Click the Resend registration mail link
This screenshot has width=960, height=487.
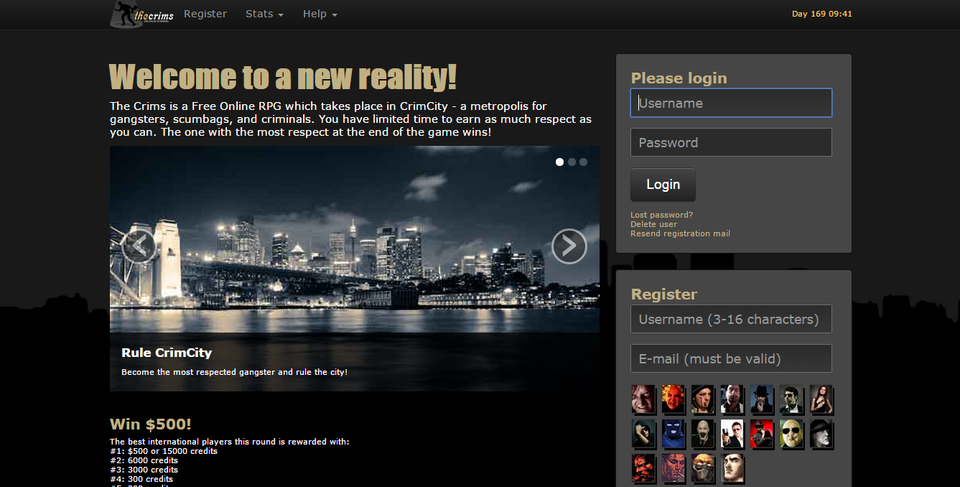tap(680, 234)
